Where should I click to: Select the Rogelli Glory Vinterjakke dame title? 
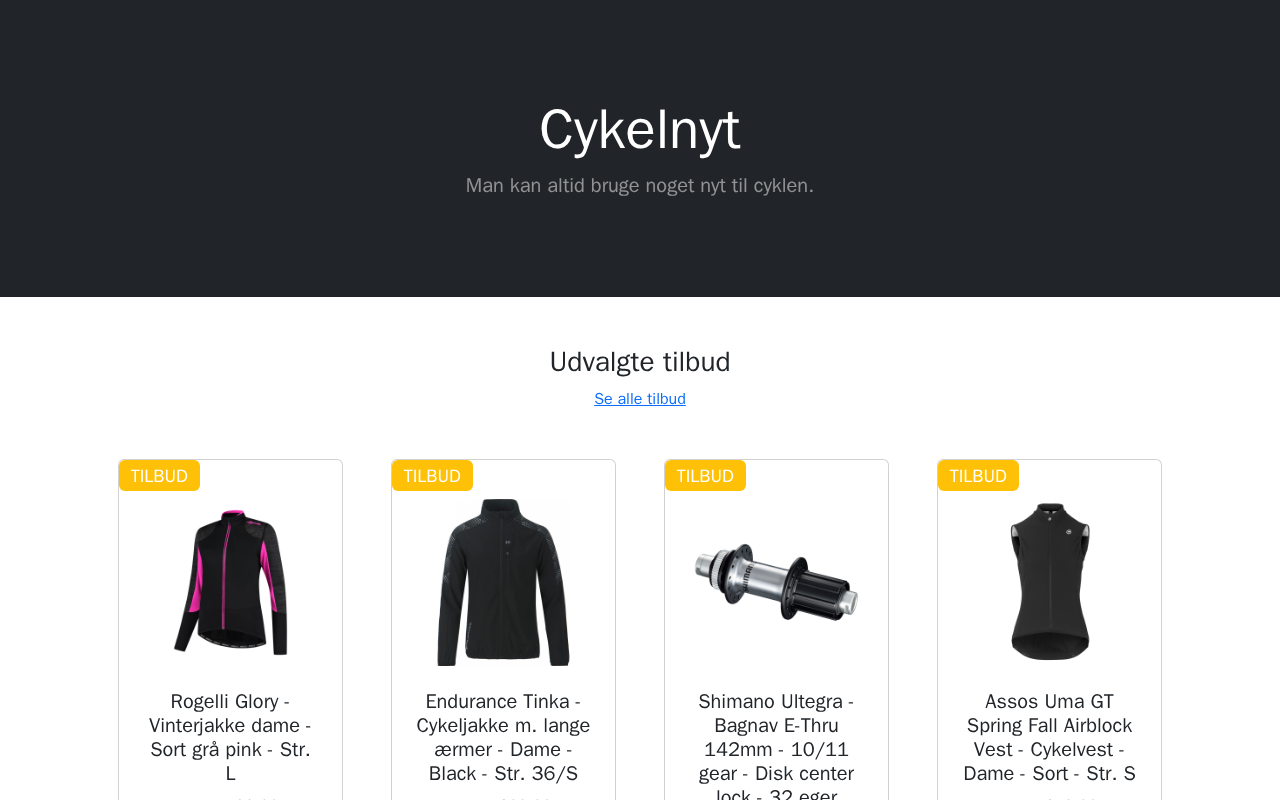pyautogui.click(x=230, y=738)
